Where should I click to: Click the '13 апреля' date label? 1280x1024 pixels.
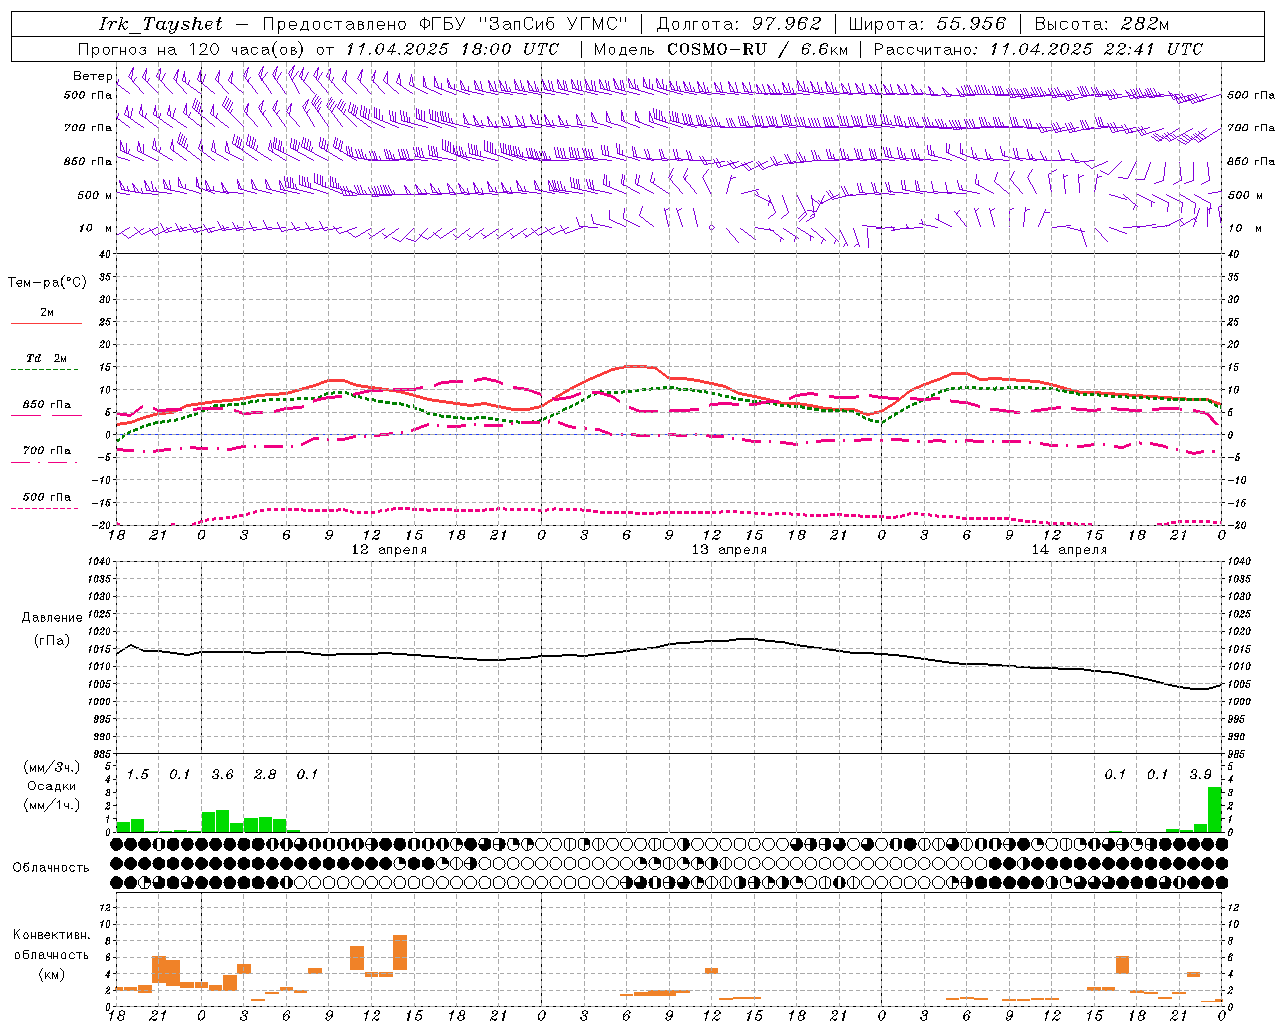tap(729, 550)
